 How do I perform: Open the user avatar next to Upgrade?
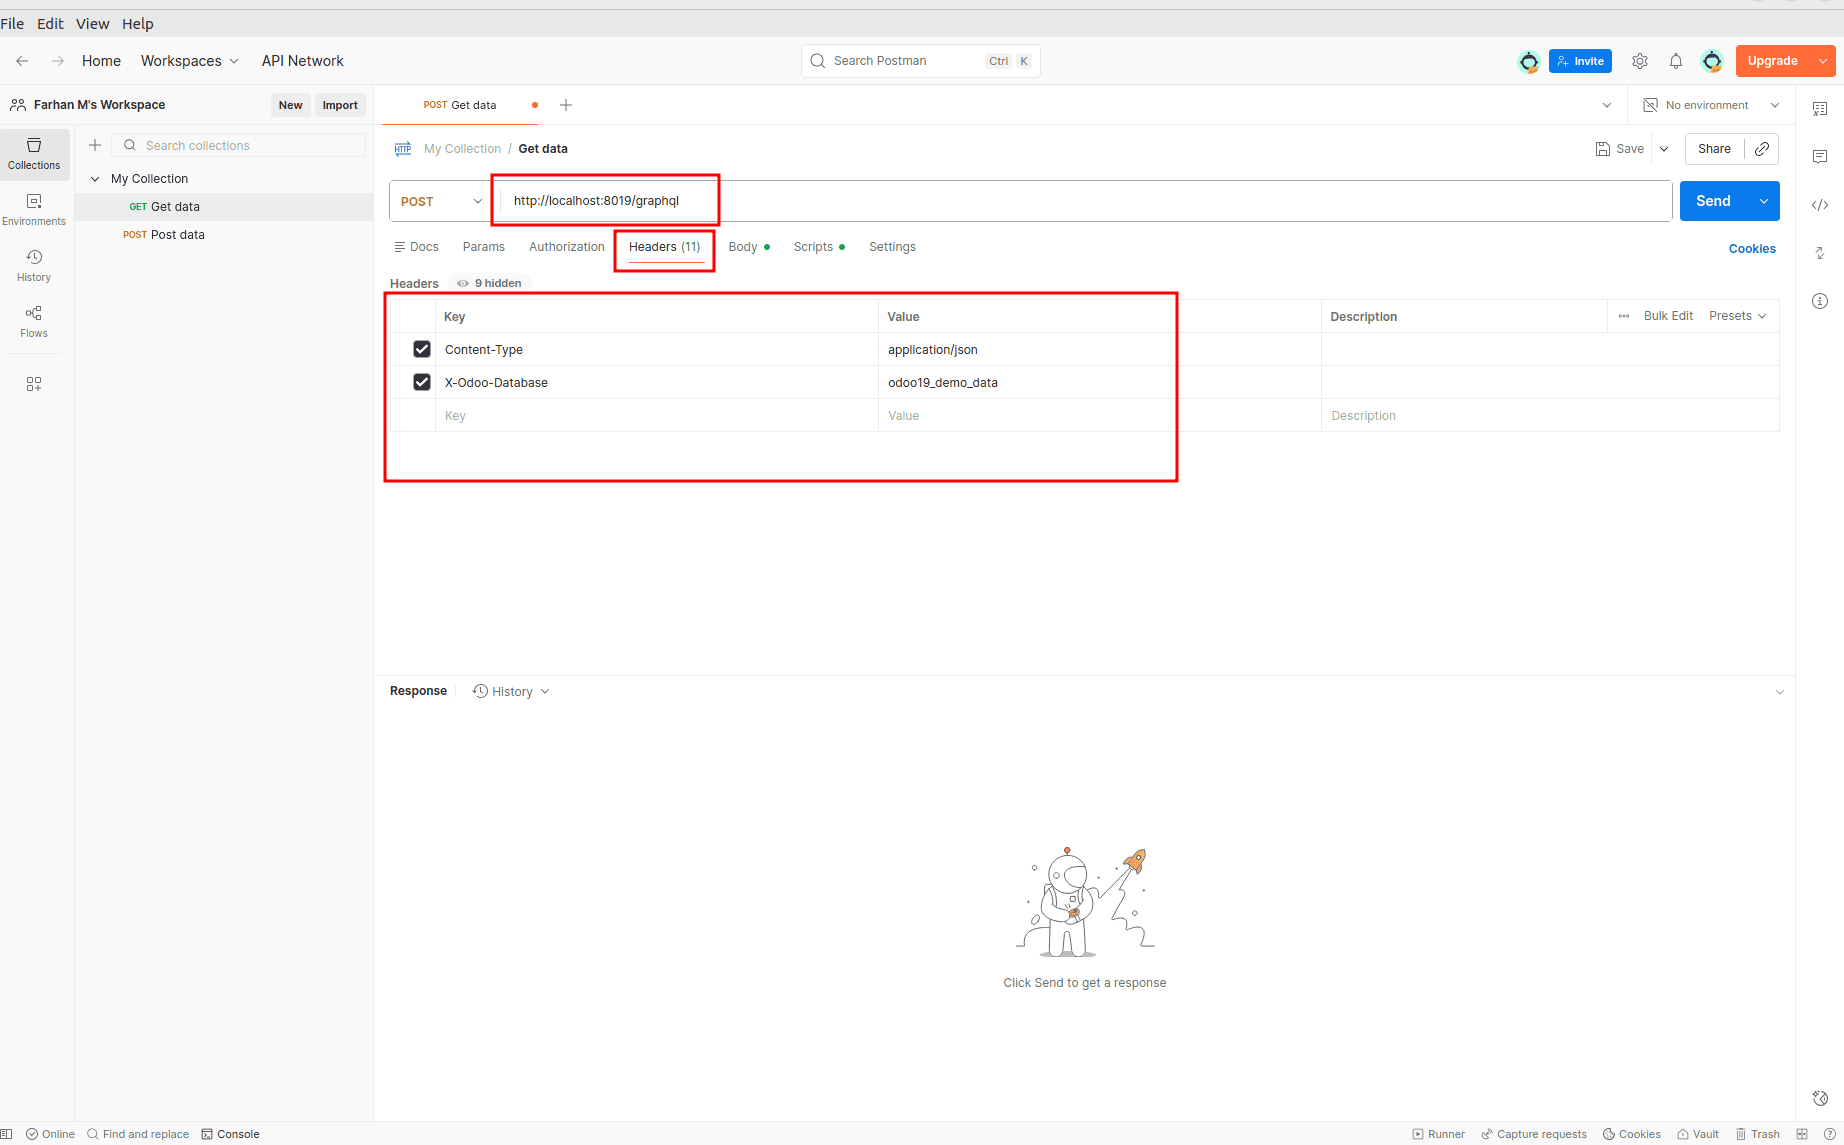[1712, 61]
